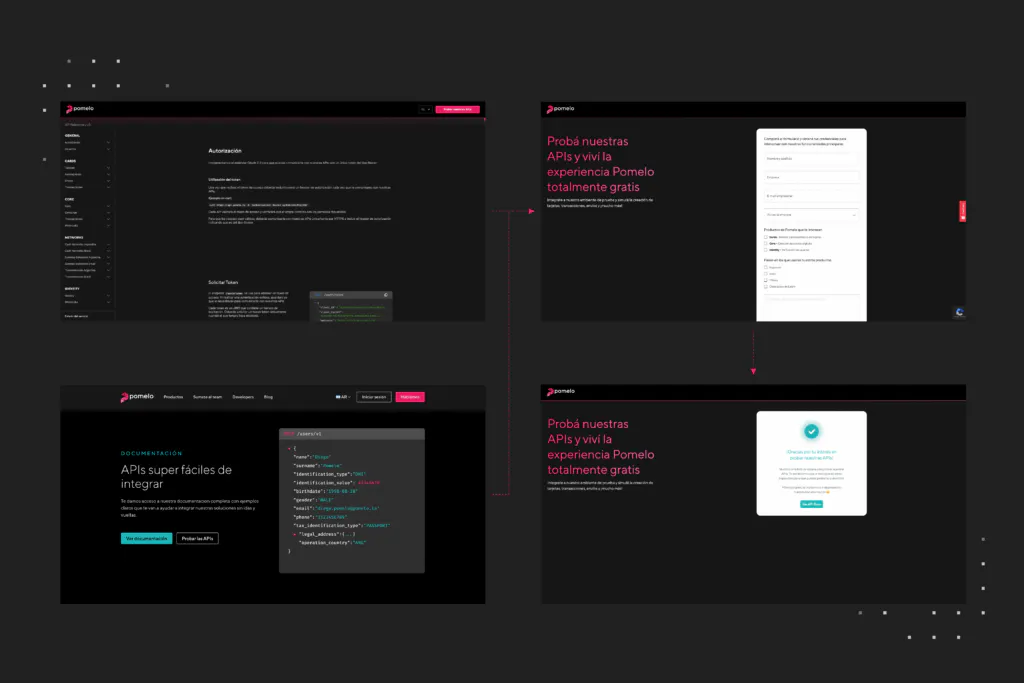Check the Brasil country checkbox
Viewport: 1024px width, 683px height.
(765, 274)
